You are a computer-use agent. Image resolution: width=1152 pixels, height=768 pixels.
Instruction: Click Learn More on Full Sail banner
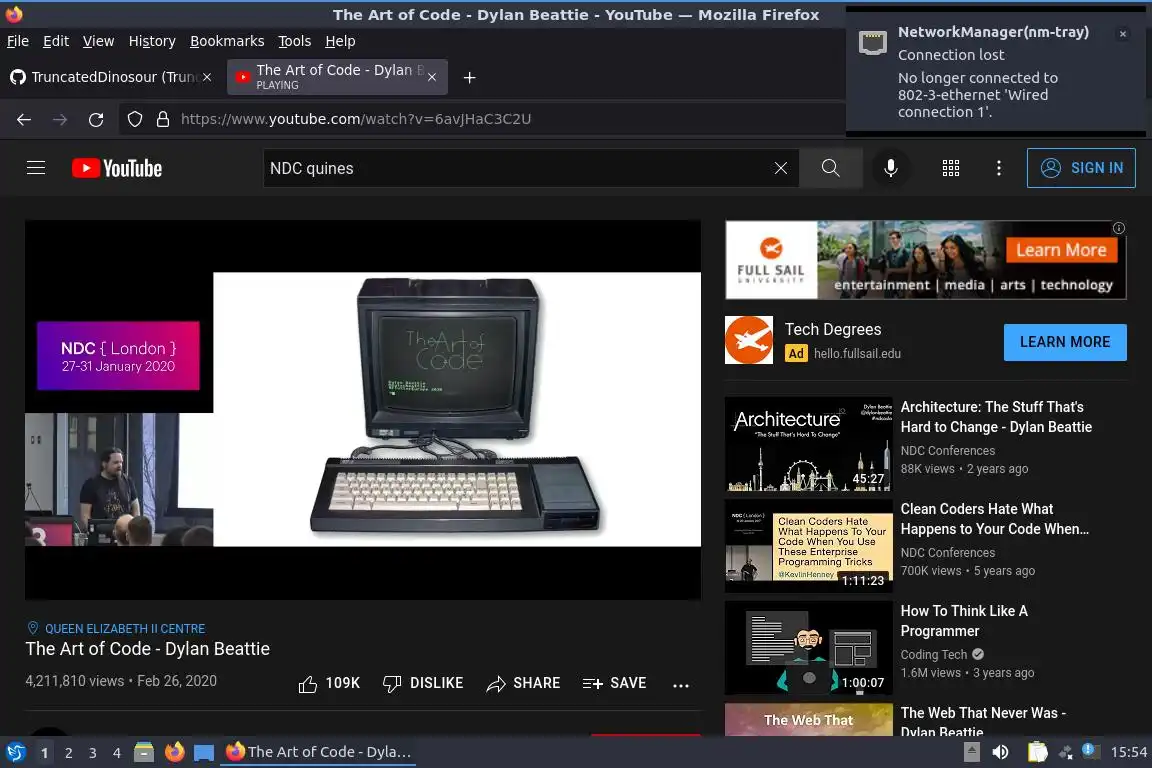point(1061,250)
